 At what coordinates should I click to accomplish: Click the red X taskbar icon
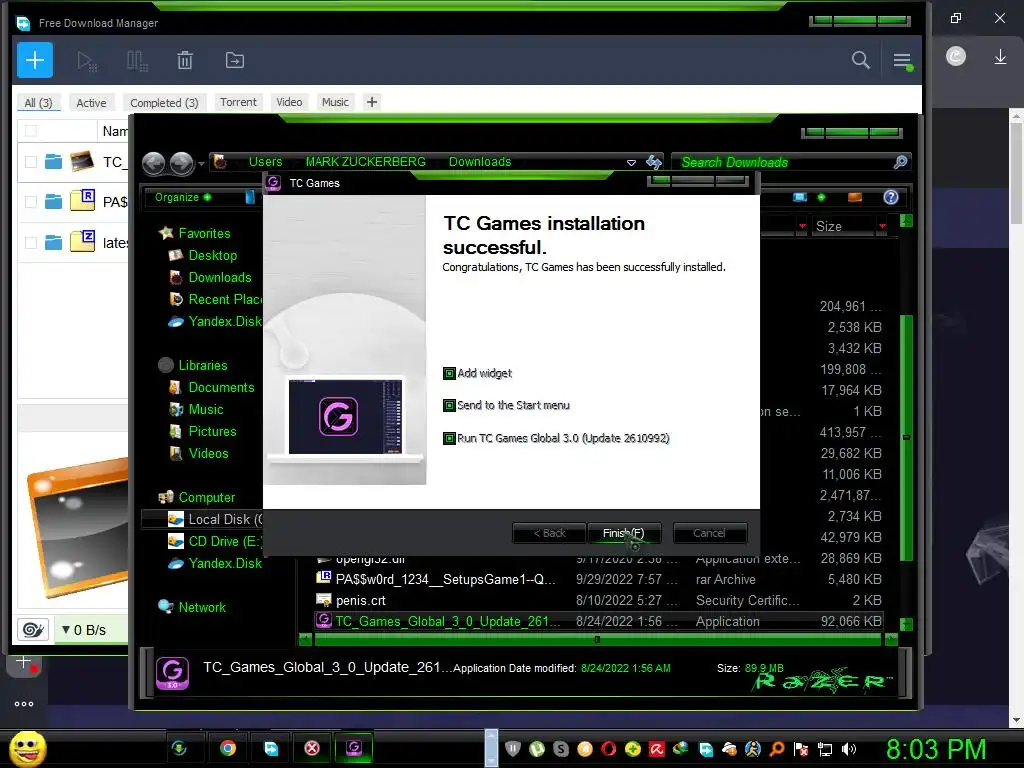(312, 748)
